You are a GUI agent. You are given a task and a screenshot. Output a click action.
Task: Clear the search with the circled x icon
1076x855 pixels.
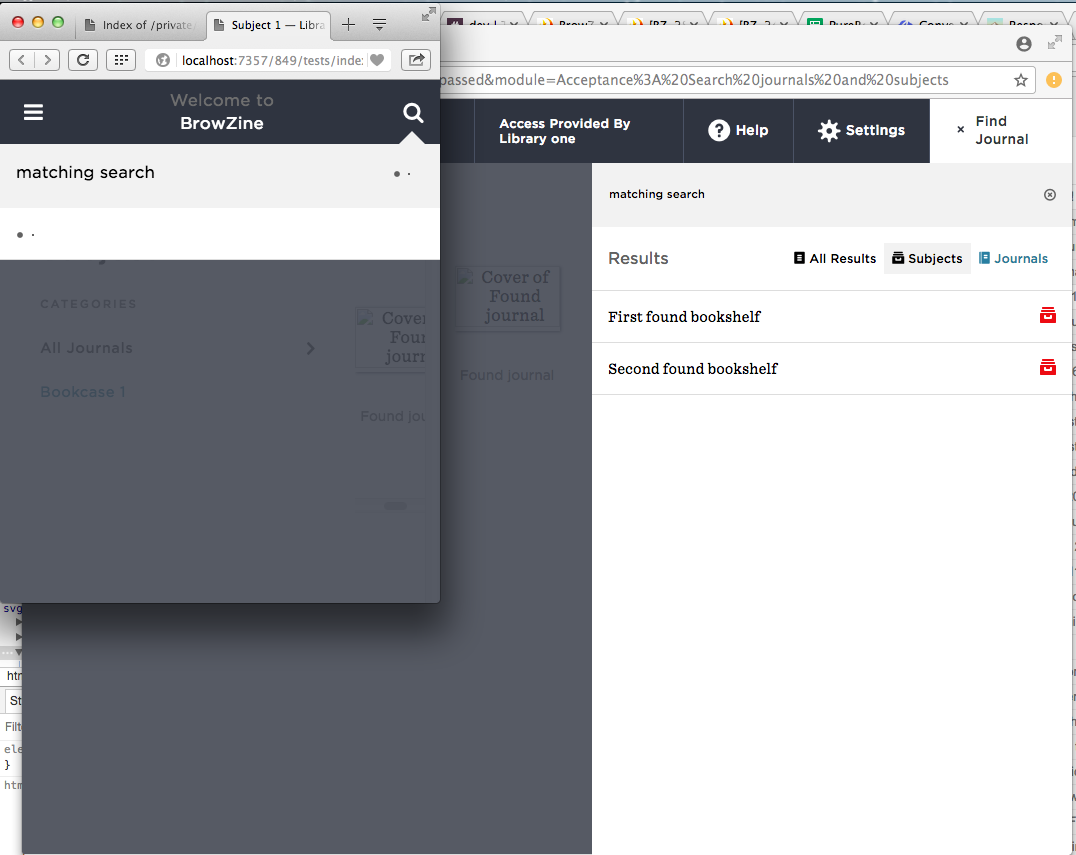point(1050,195)
